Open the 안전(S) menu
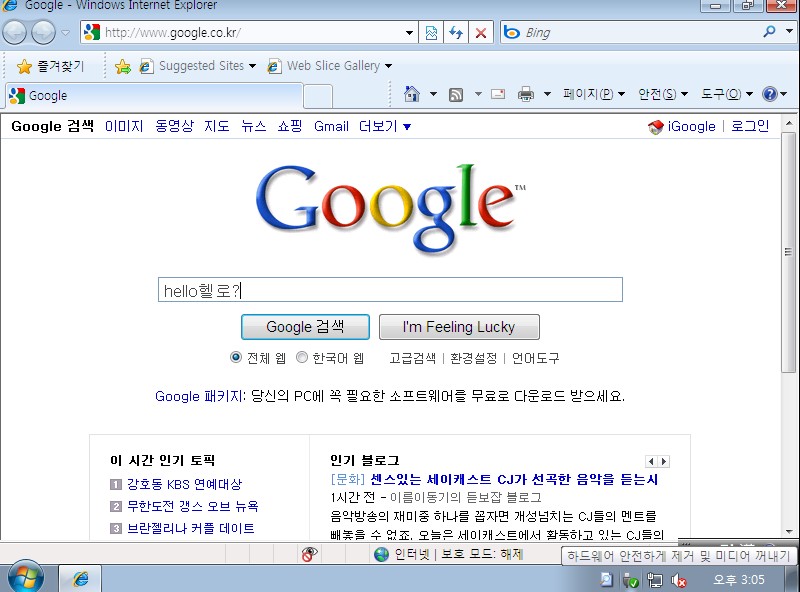Viewport: 800px width, 592px height. 663,94
